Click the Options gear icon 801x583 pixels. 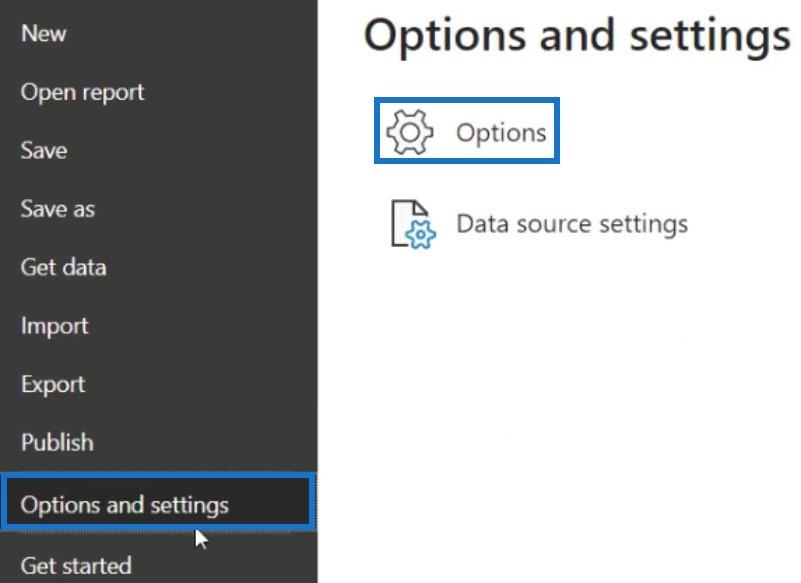pos(410,132)
